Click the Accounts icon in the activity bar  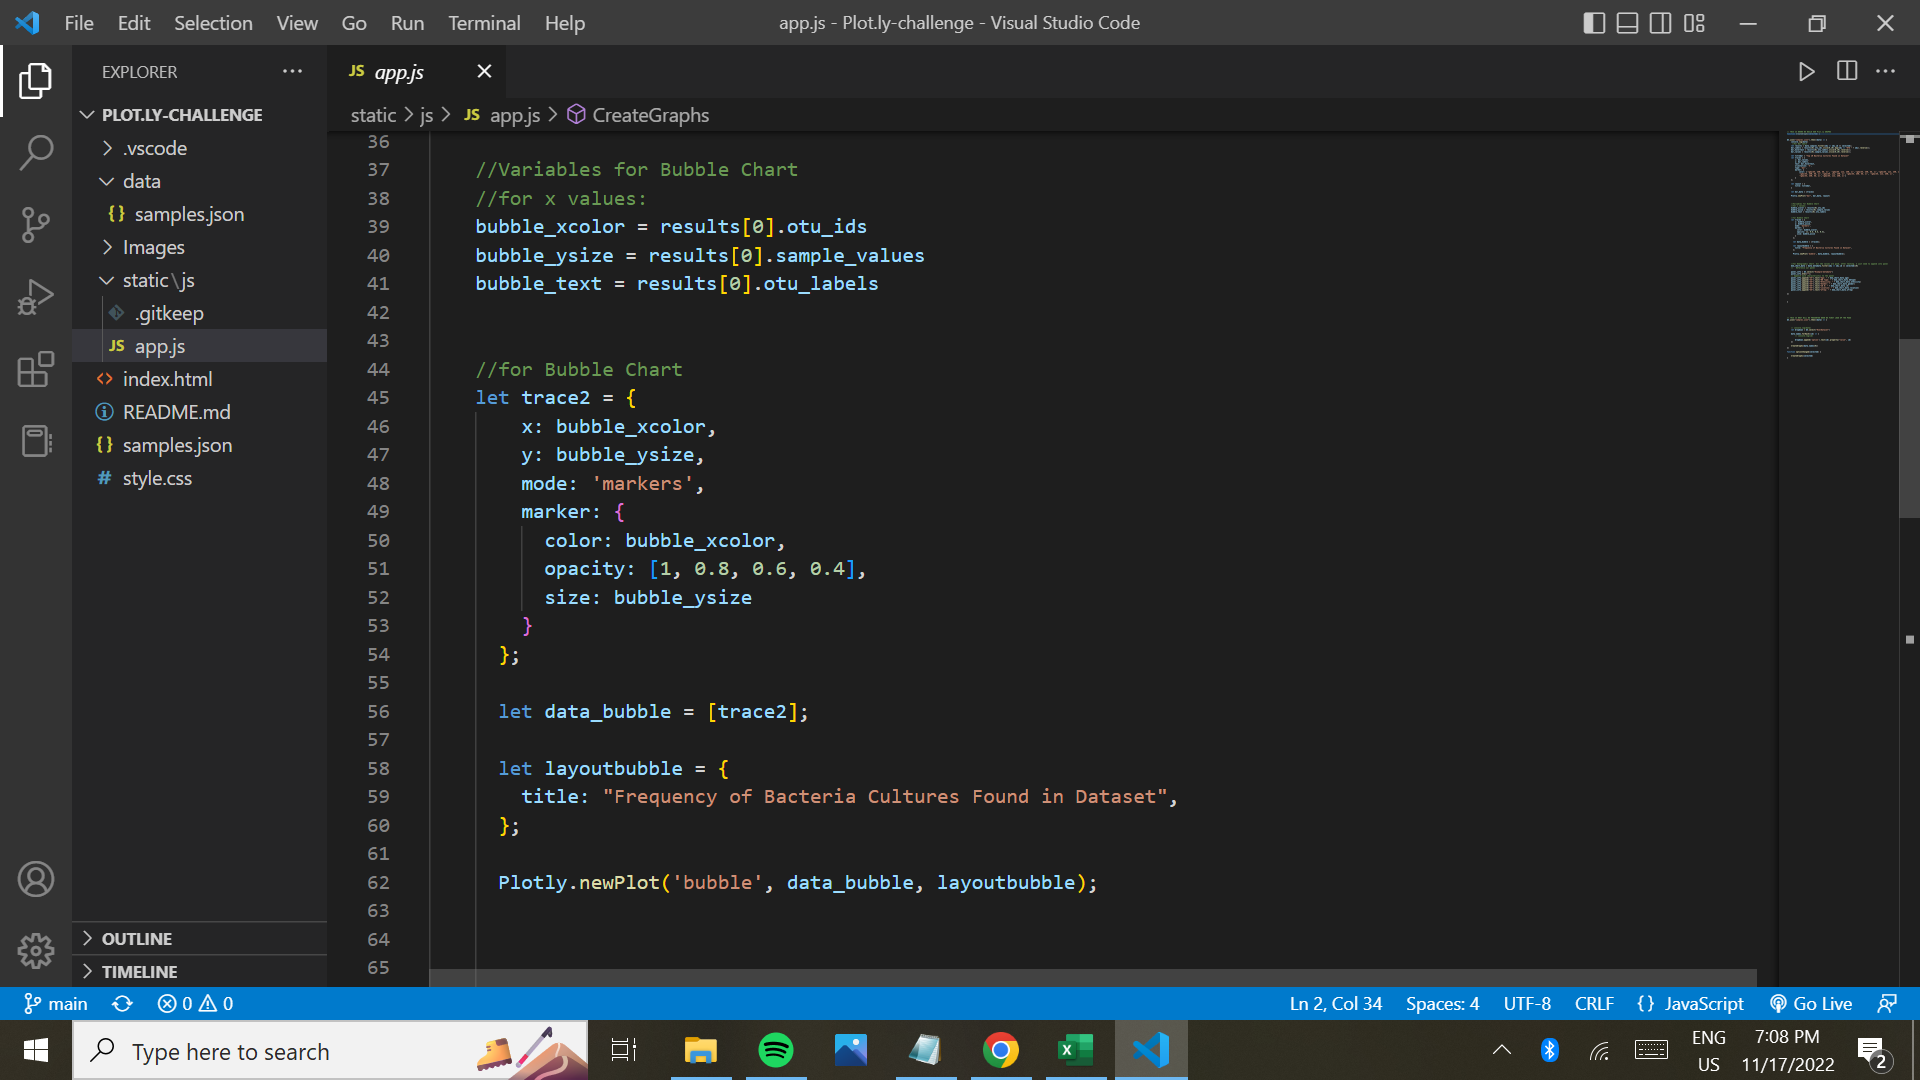[36, 879]
